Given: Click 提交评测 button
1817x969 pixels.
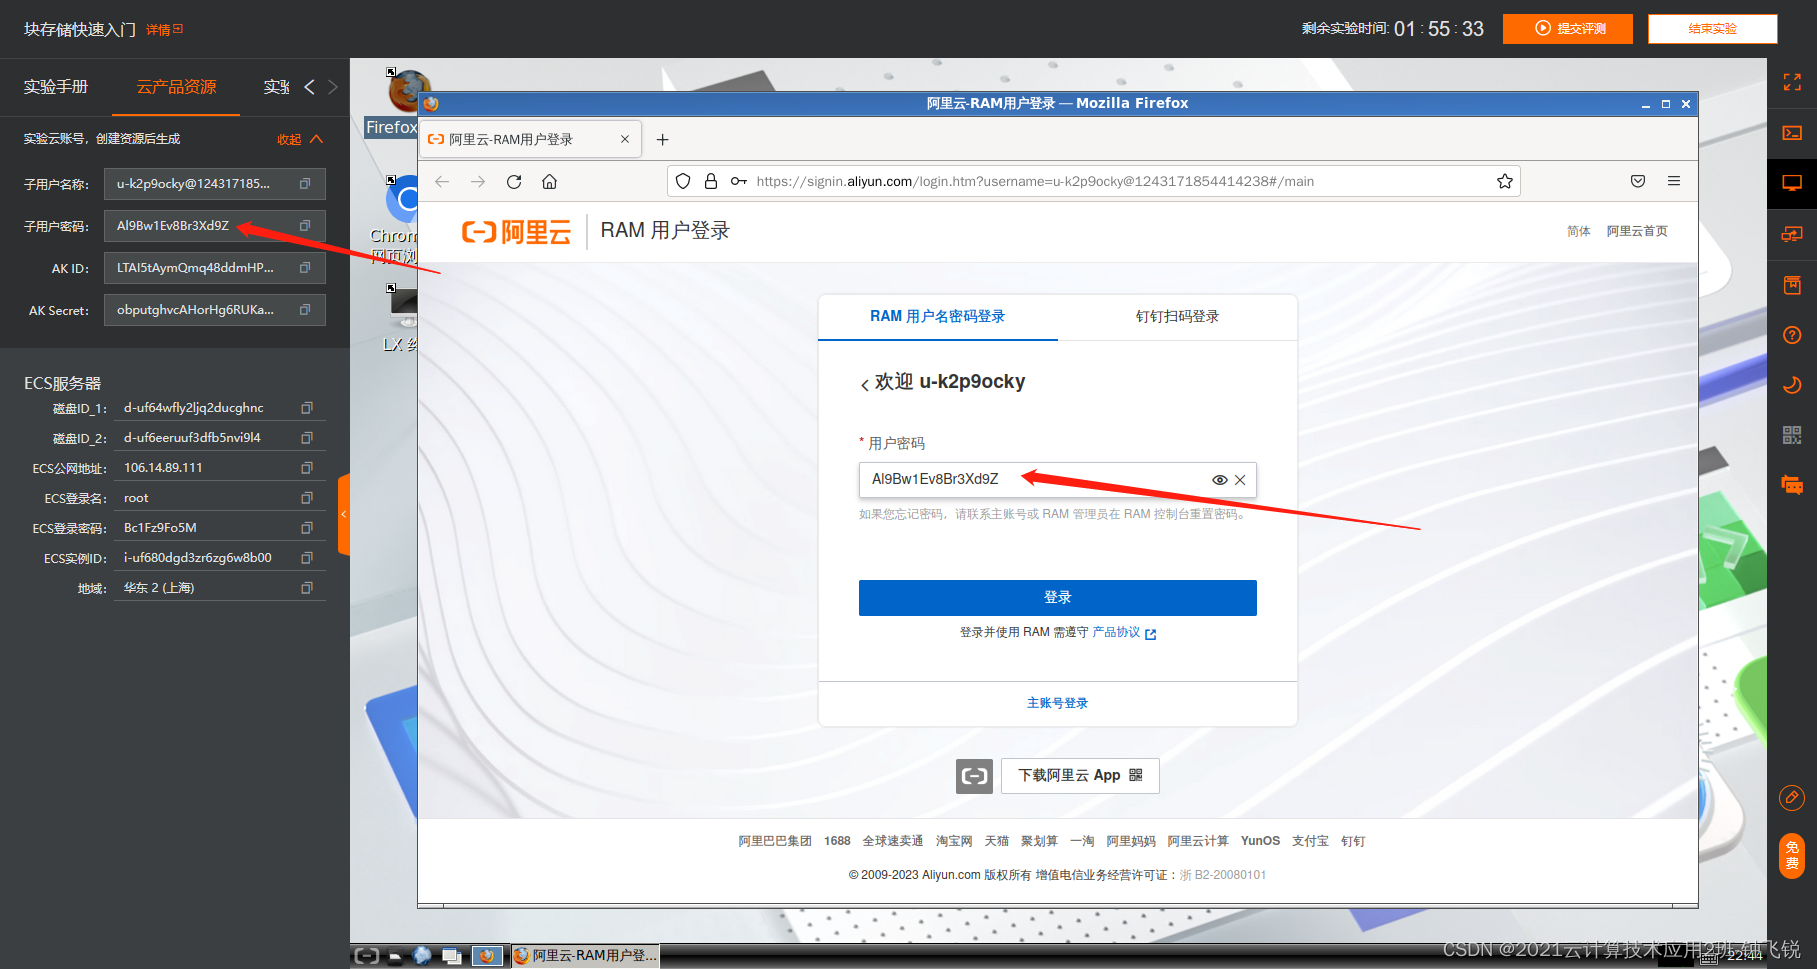Looking at the screenshot, I should click(x=1568, y=29).
